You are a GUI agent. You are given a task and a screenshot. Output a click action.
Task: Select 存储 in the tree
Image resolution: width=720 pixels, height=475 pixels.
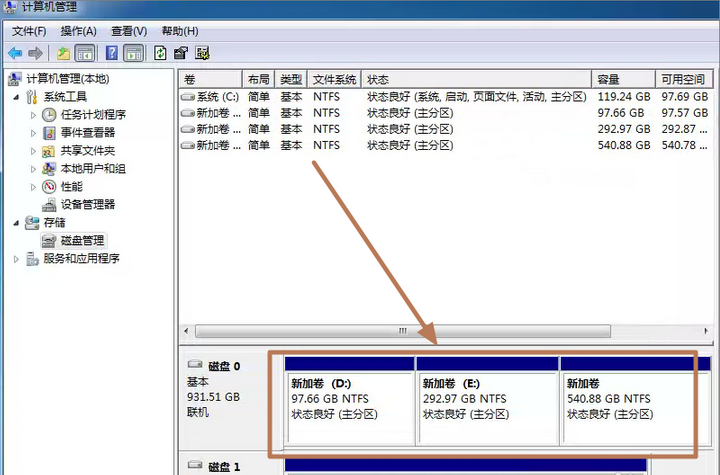pos(54,223)
